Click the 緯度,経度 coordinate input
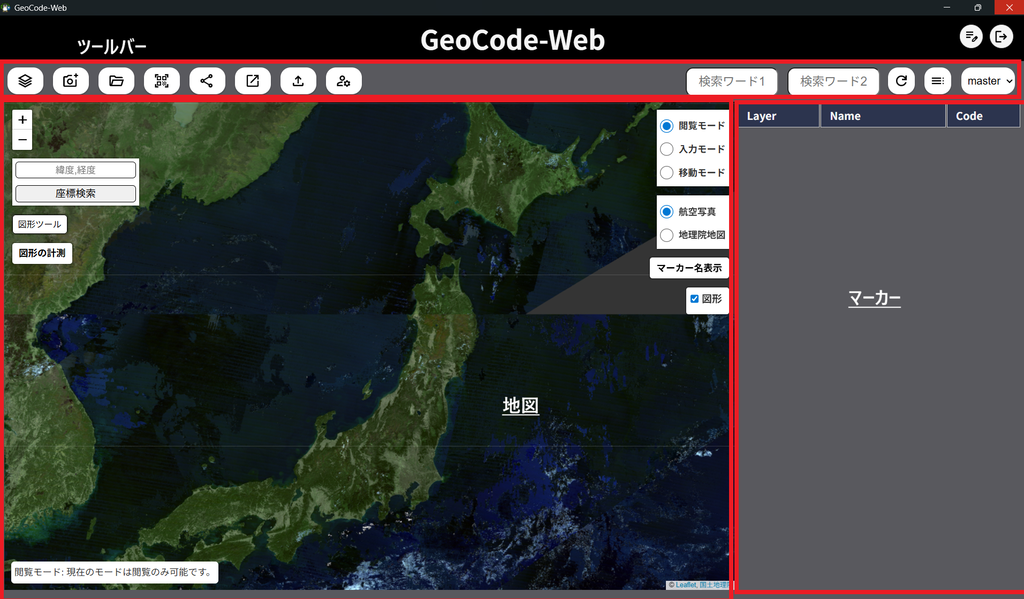 (76, 170)
